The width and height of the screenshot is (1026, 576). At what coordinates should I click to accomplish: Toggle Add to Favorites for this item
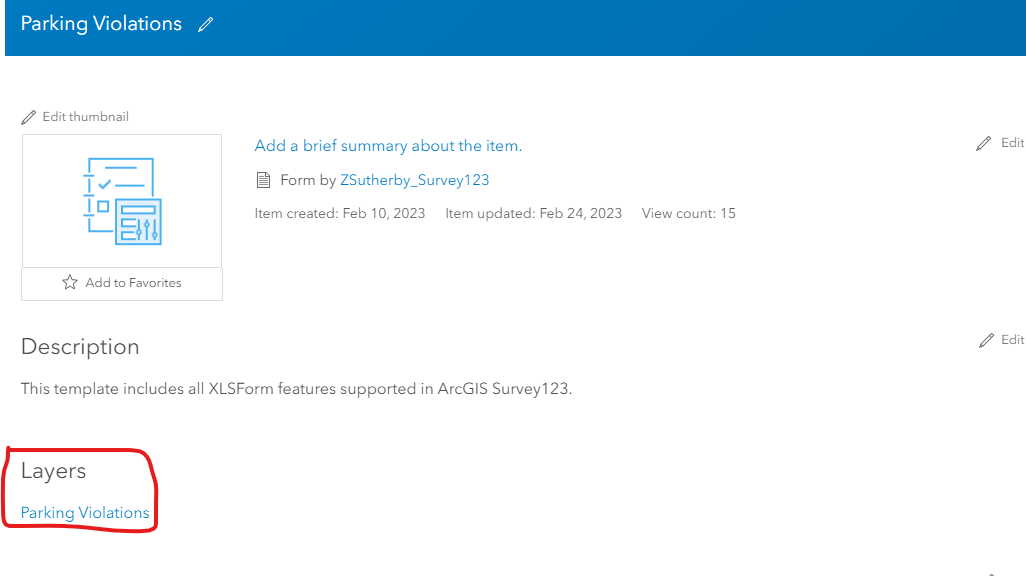point(121,283)
